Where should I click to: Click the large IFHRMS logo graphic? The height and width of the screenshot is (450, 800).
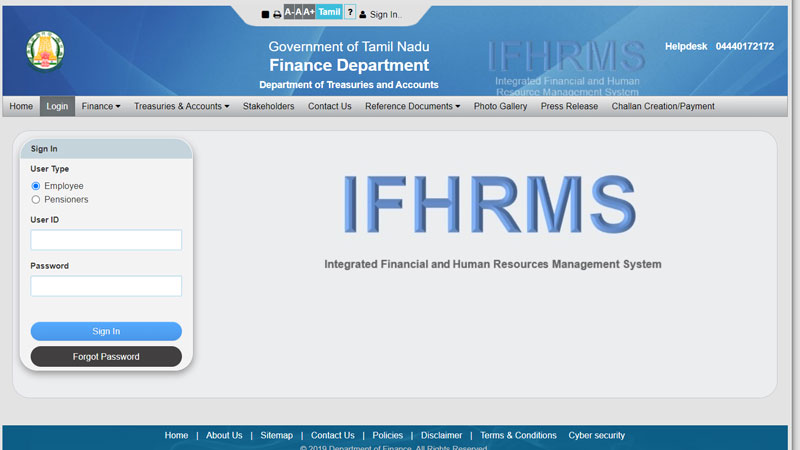pos(490,205)
